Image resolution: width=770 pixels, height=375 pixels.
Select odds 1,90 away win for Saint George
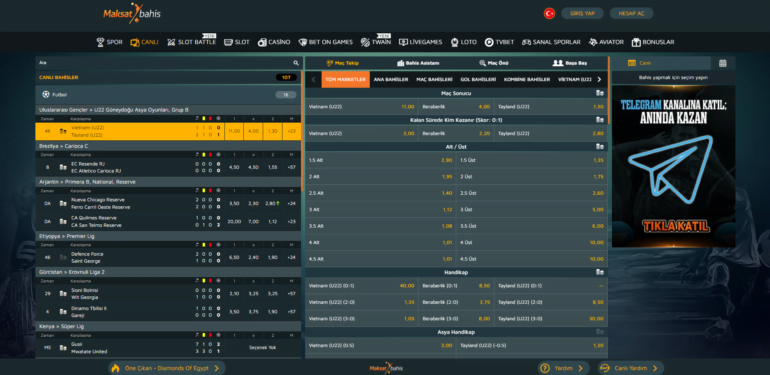(x=273, y=258)
